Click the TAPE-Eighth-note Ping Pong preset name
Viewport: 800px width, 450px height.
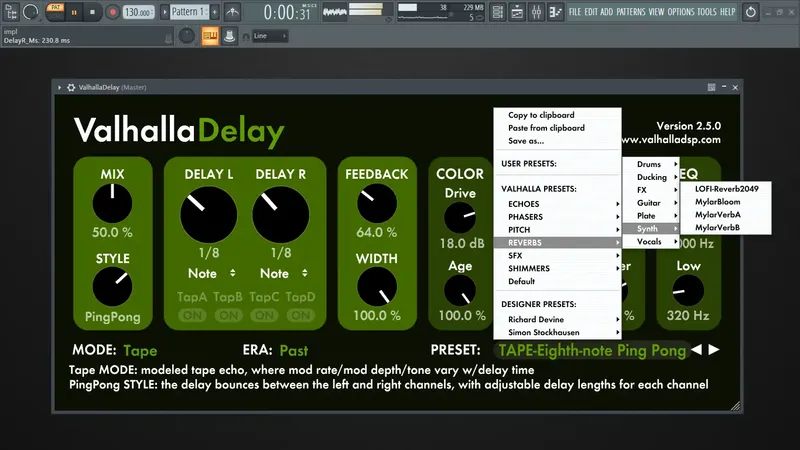592,351
